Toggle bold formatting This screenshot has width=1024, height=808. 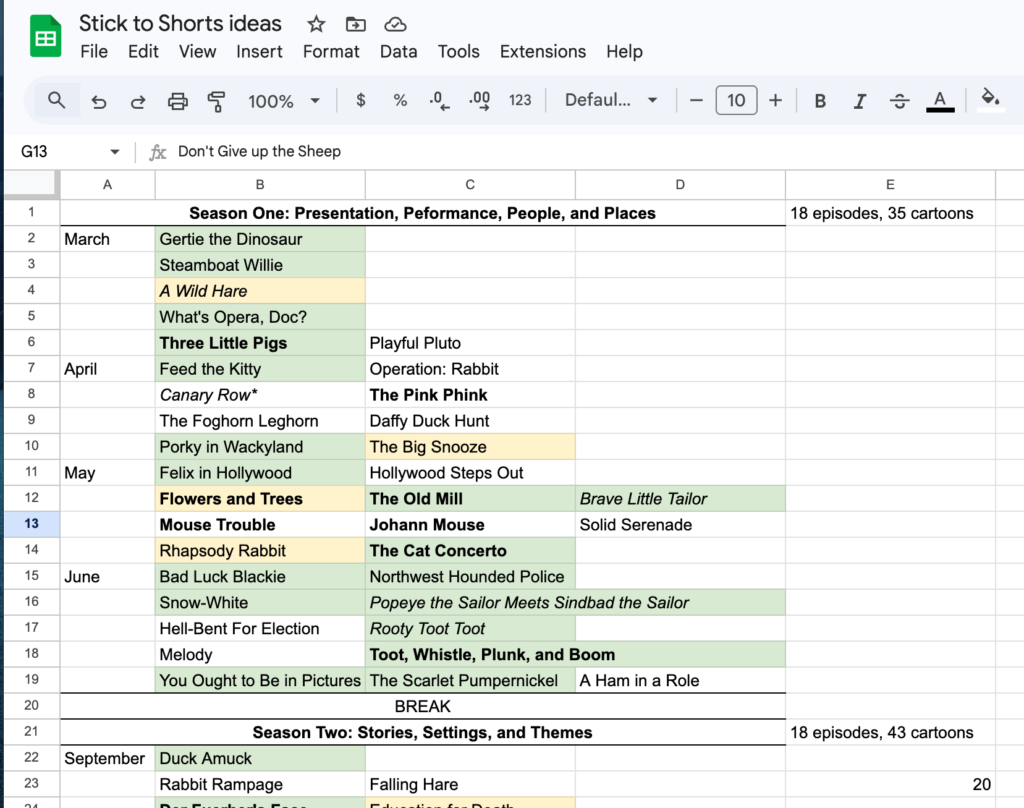(820, 100)
